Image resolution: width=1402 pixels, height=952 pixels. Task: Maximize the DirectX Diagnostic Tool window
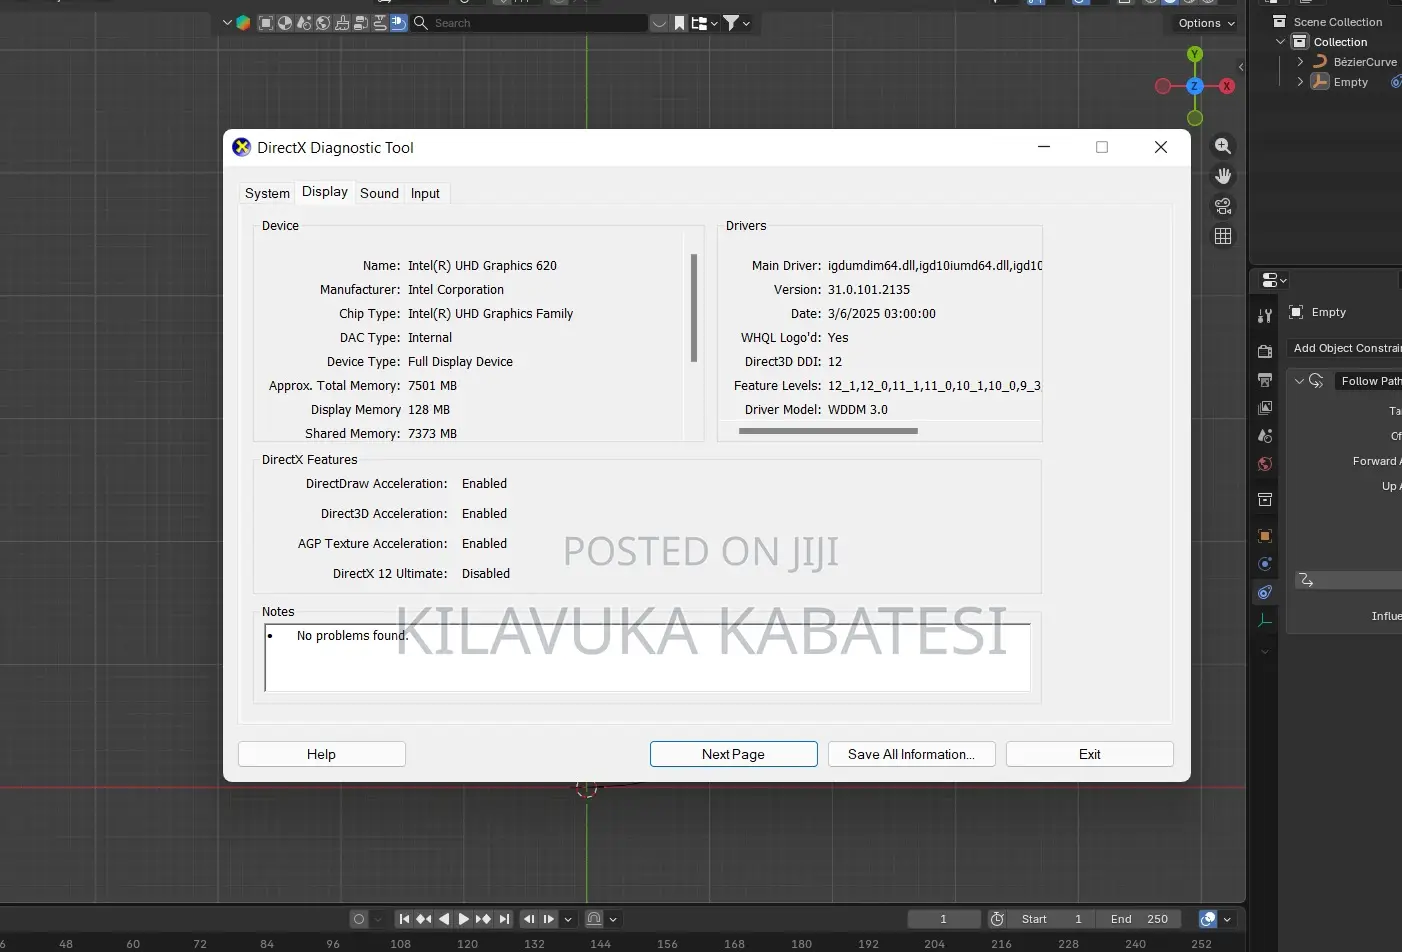[1102, 147]
